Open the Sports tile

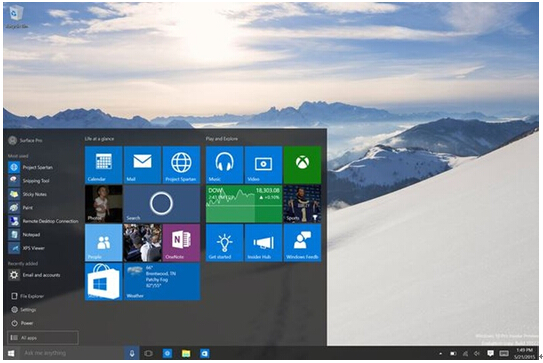302,204
